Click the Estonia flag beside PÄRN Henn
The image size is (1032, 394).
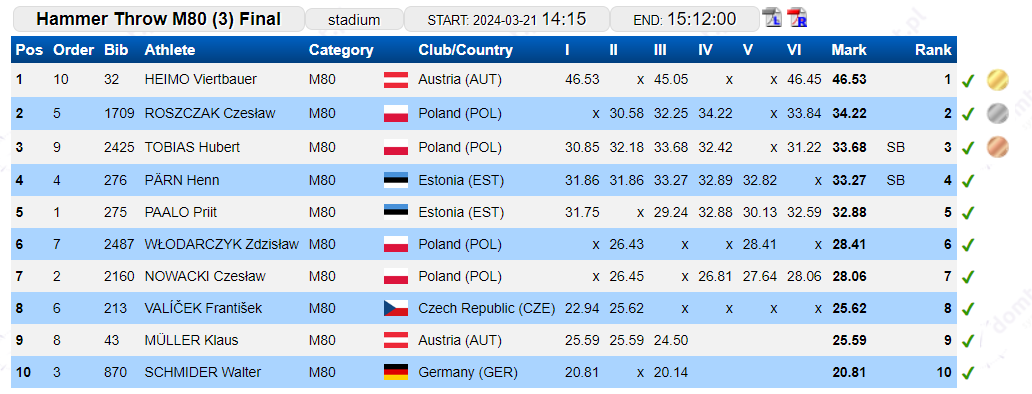[396, 180]
